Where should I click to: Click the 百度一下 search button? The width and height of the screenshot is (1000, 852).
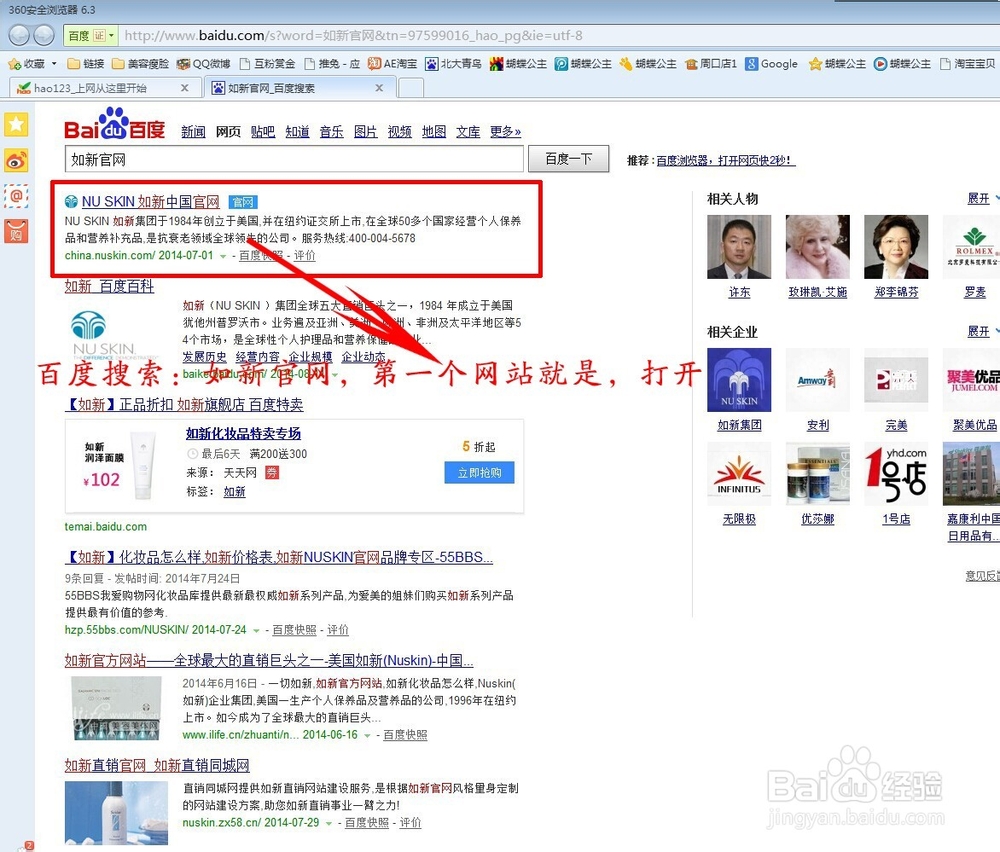point(568,159)
